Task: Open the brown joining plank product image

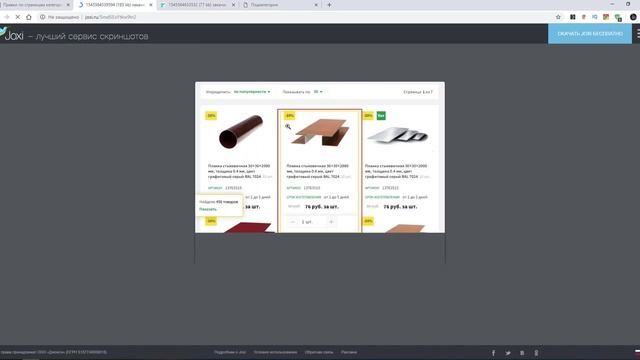Action: [x=320, y=132]
